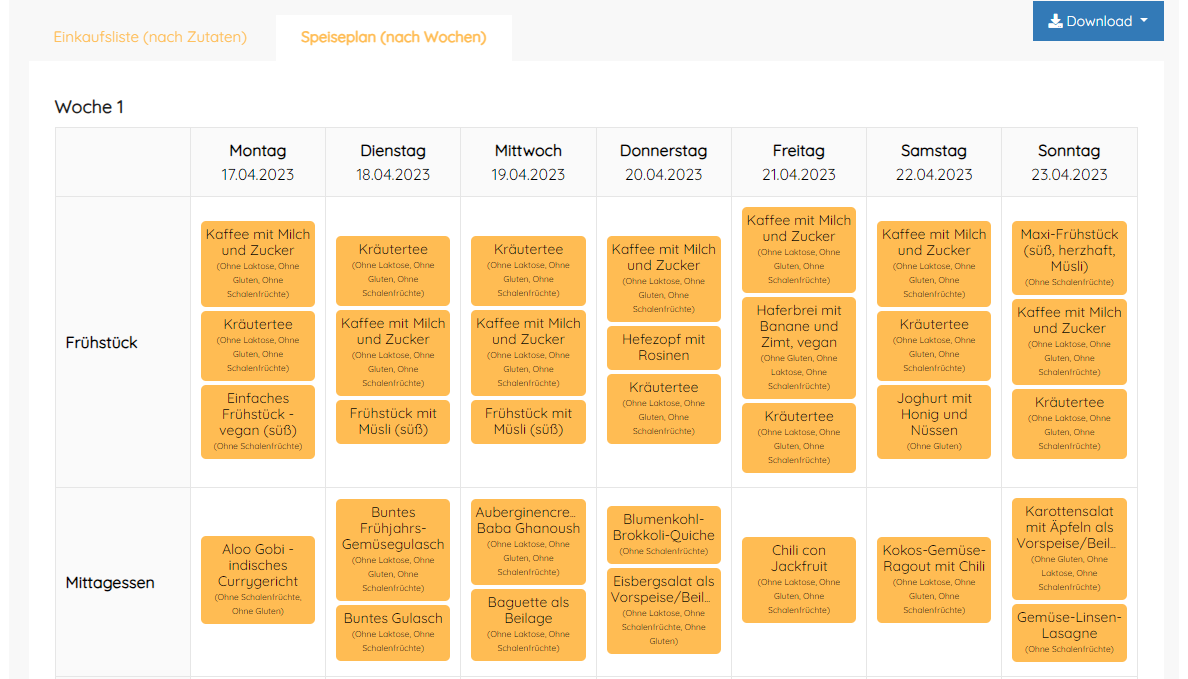Open Gemüse-Linsen-Lasagne on Sonntag
Image resolution: width=1188 pixels, height=679 pixels.
pyautogui.click(x=1069, y=632)
